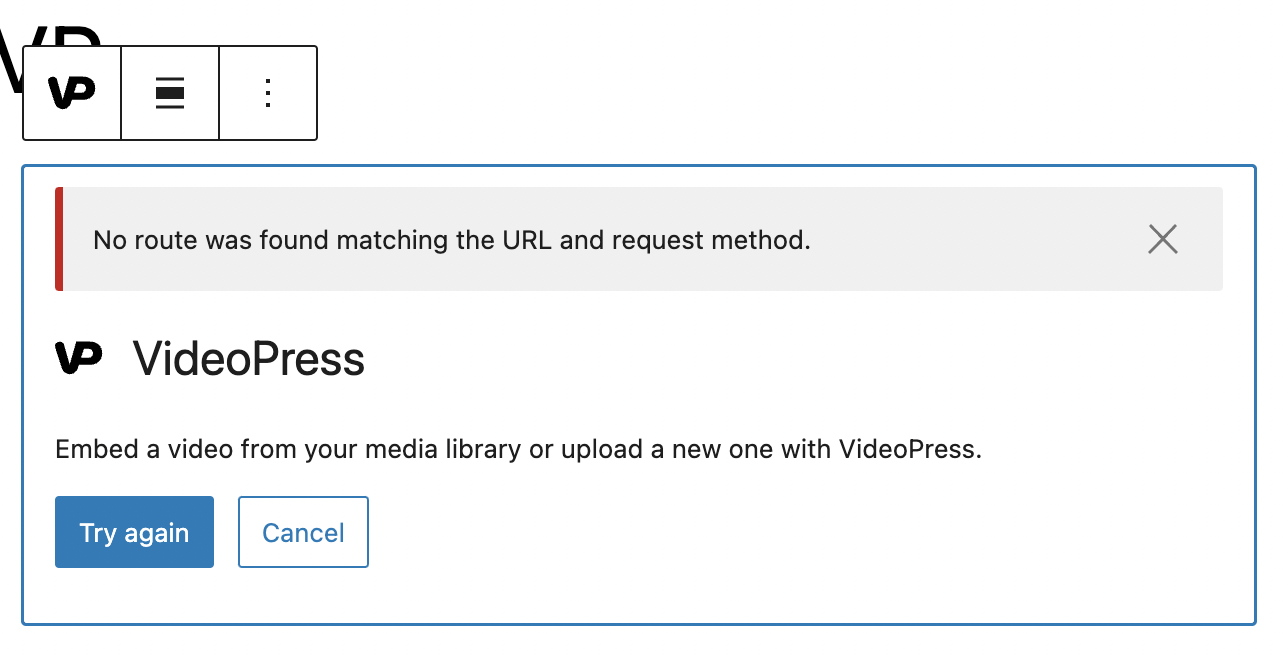Viewport: 1288px width, 660px height.
Task: Cancel the VideoPress embed attempt
Action: tap(303, 531)
